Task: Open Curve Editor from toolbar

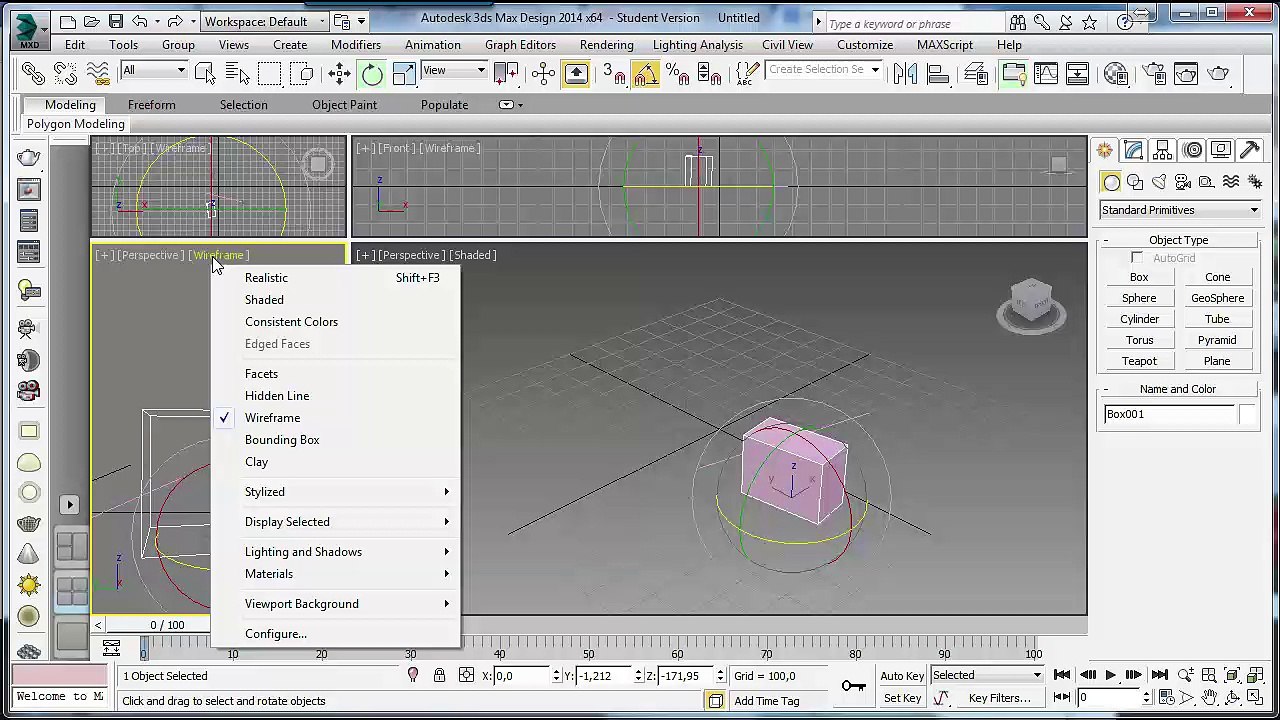Action: (1045, 73)
